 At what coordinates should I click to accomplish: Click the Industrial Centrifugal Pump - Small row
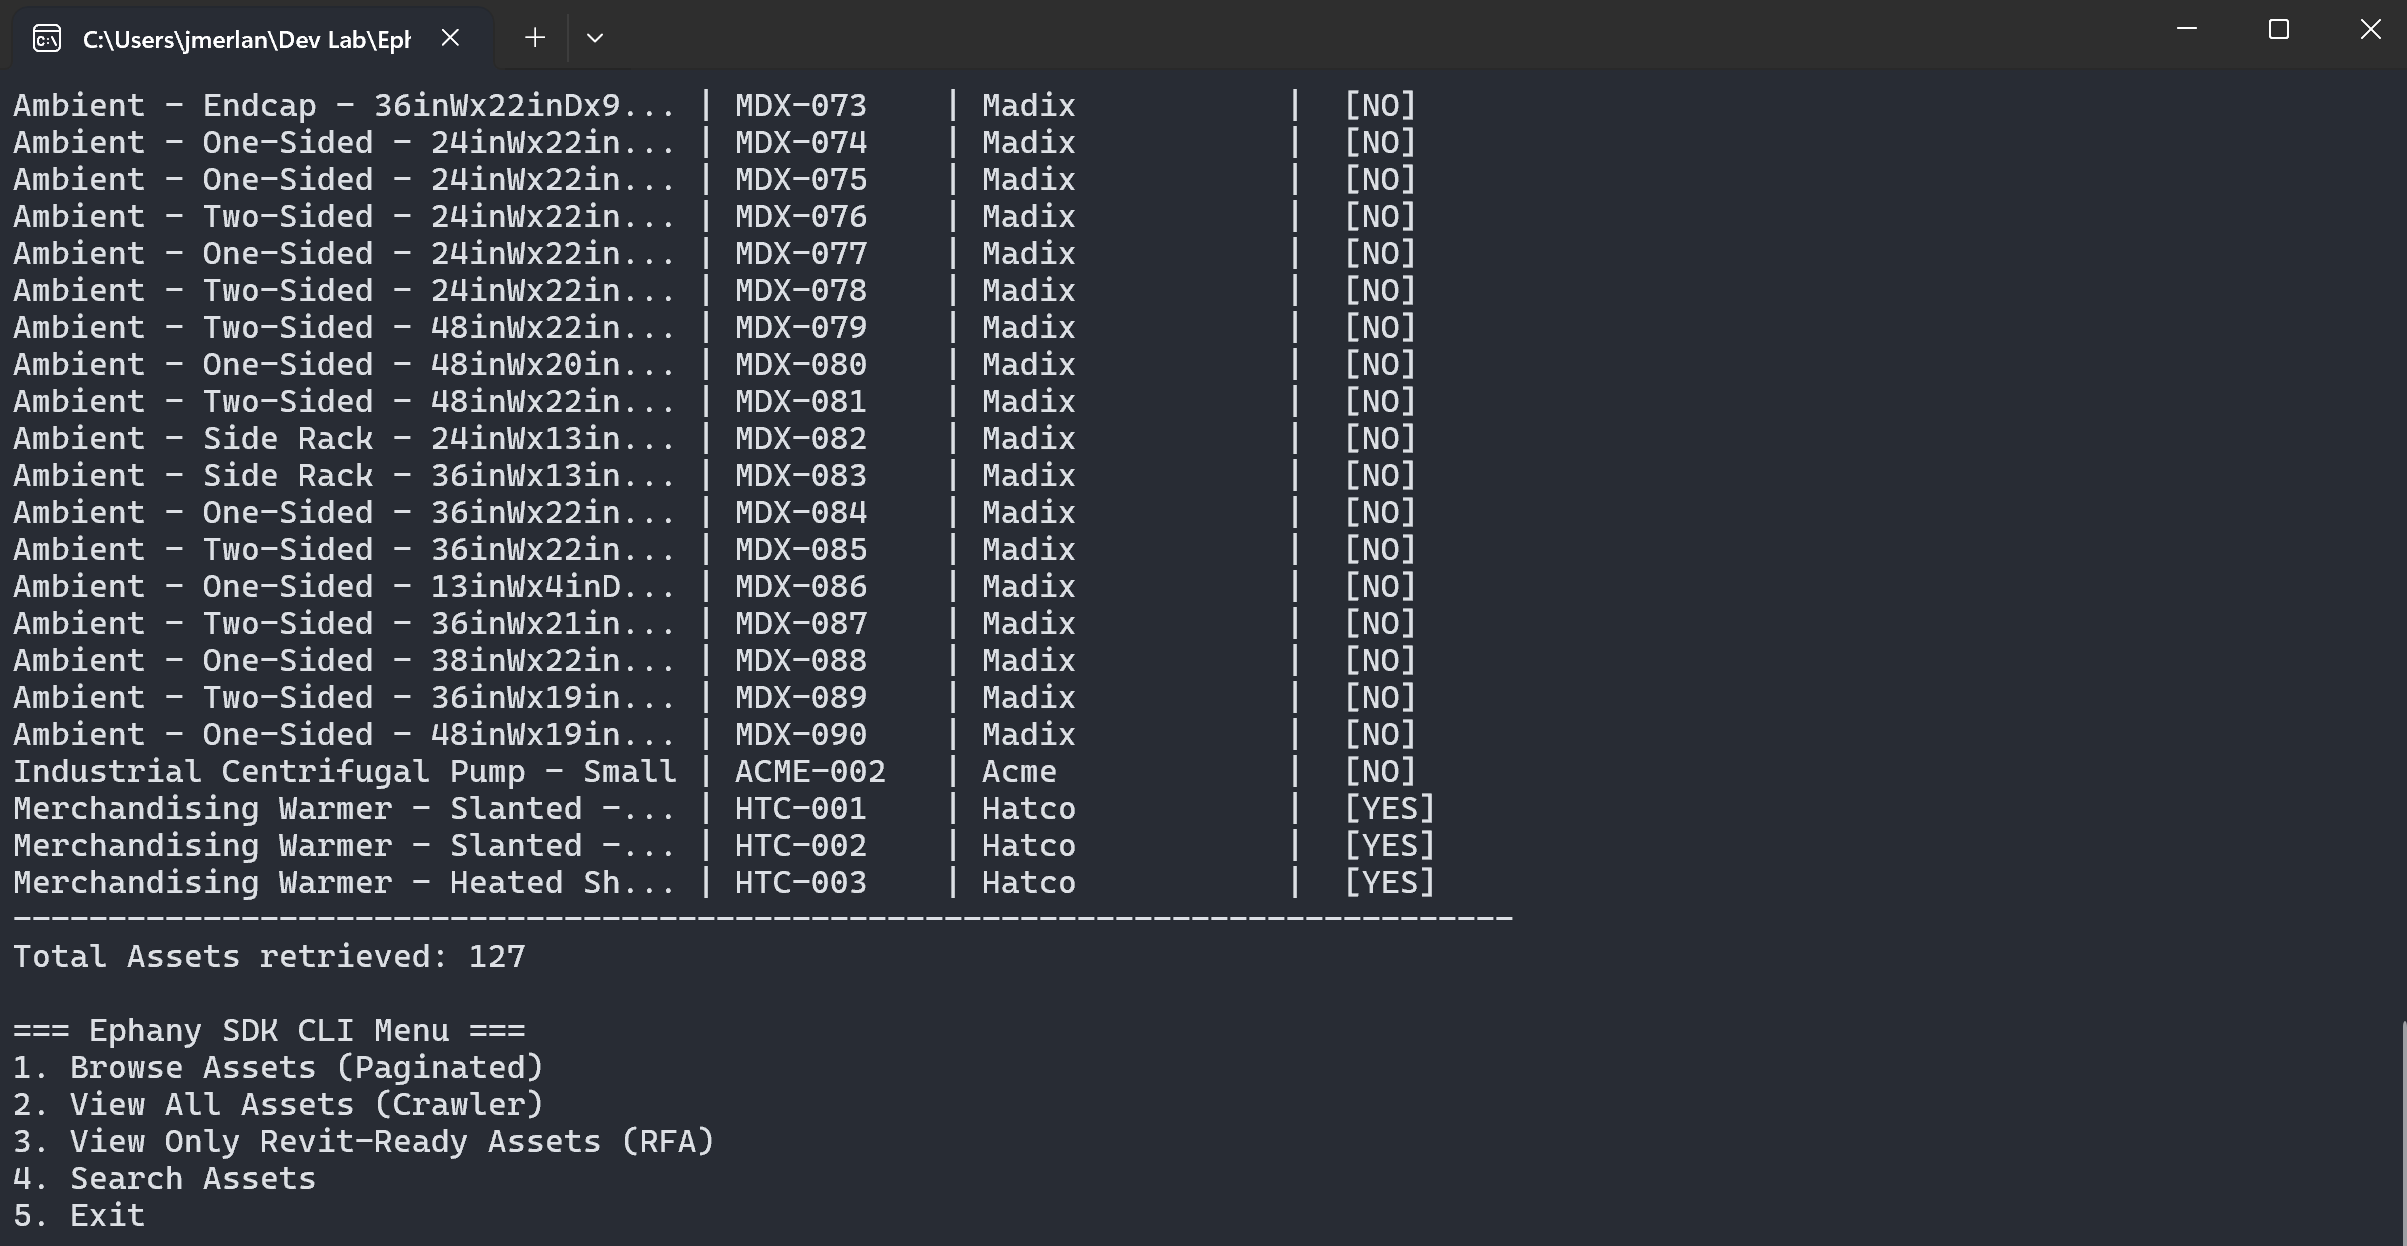click(x=344, y=771)
